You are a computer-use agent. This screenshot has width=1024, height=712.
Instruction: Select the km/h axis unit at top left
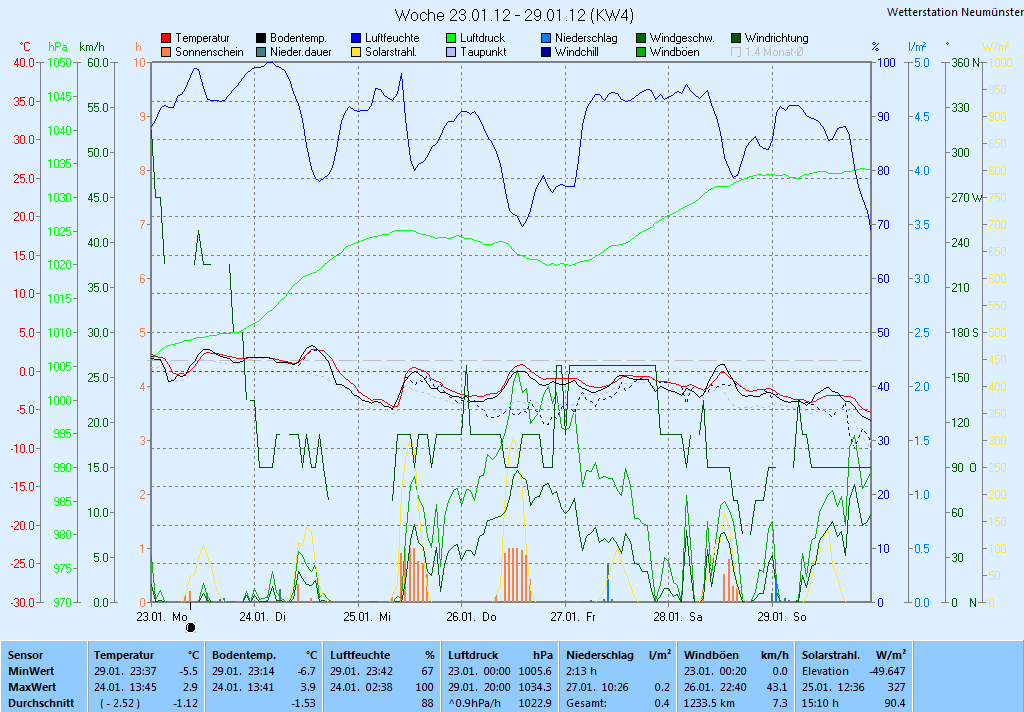92,47
